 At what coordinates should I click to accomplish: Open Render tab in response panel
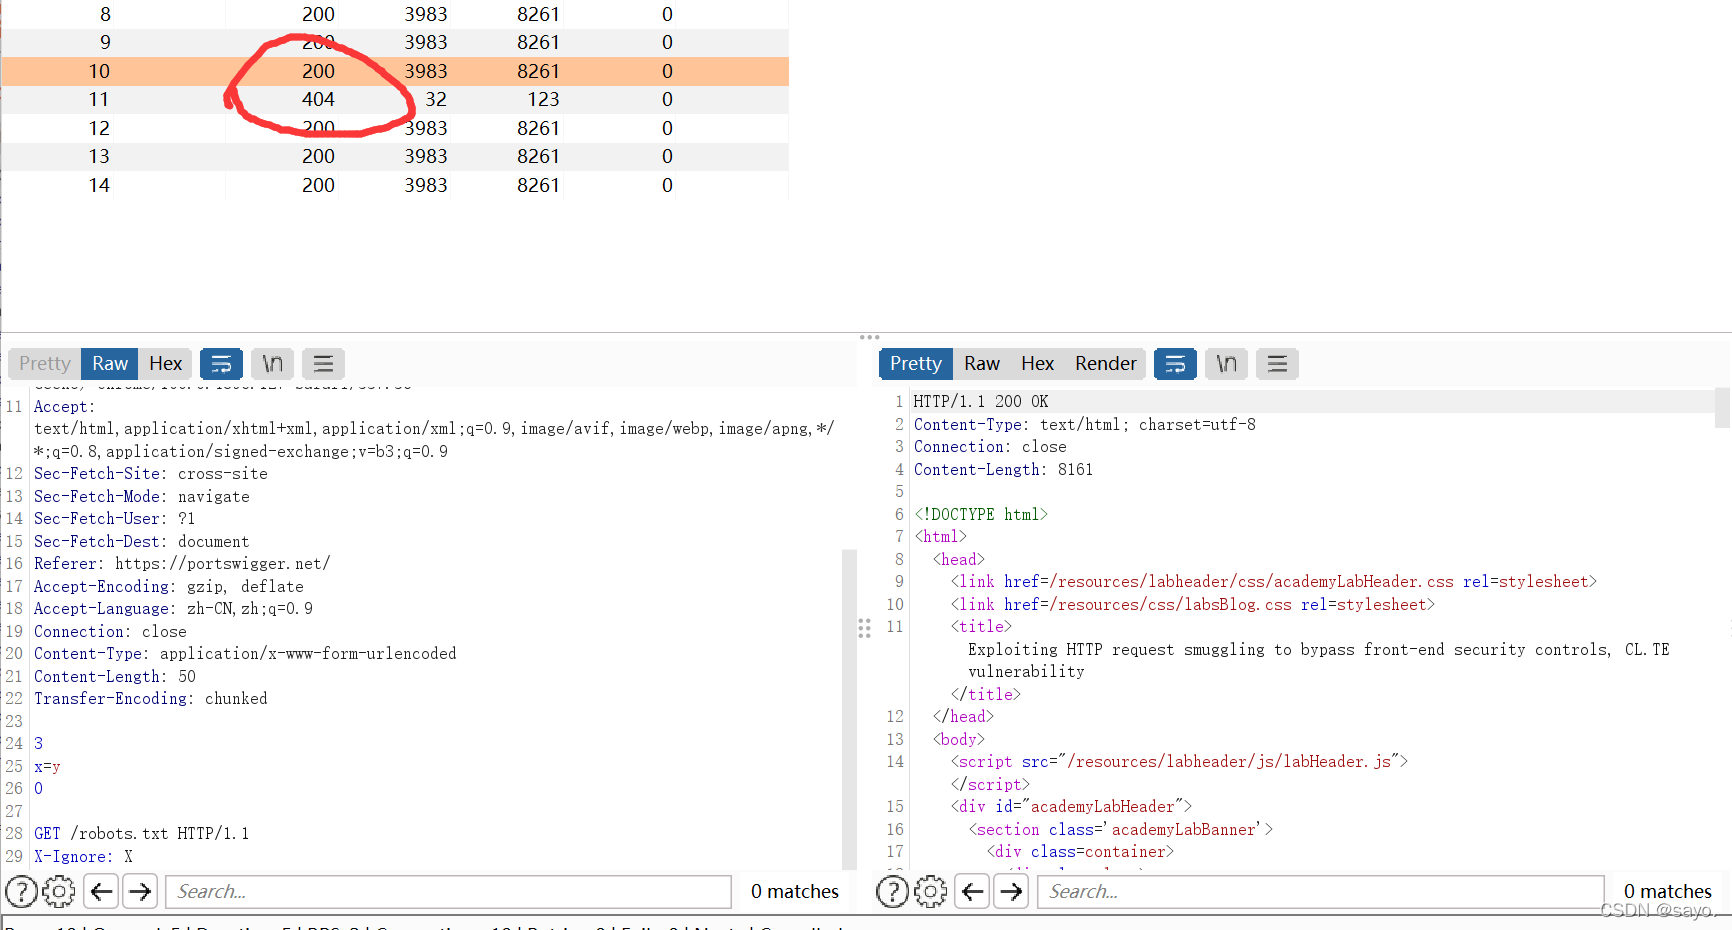1105,364
